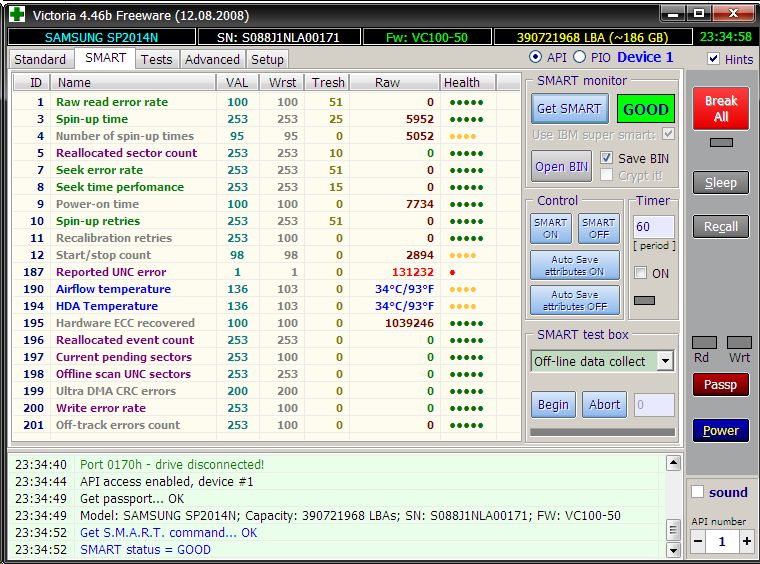Click the log scrollbar down arrow
The image size is (760, 564).
673,549
